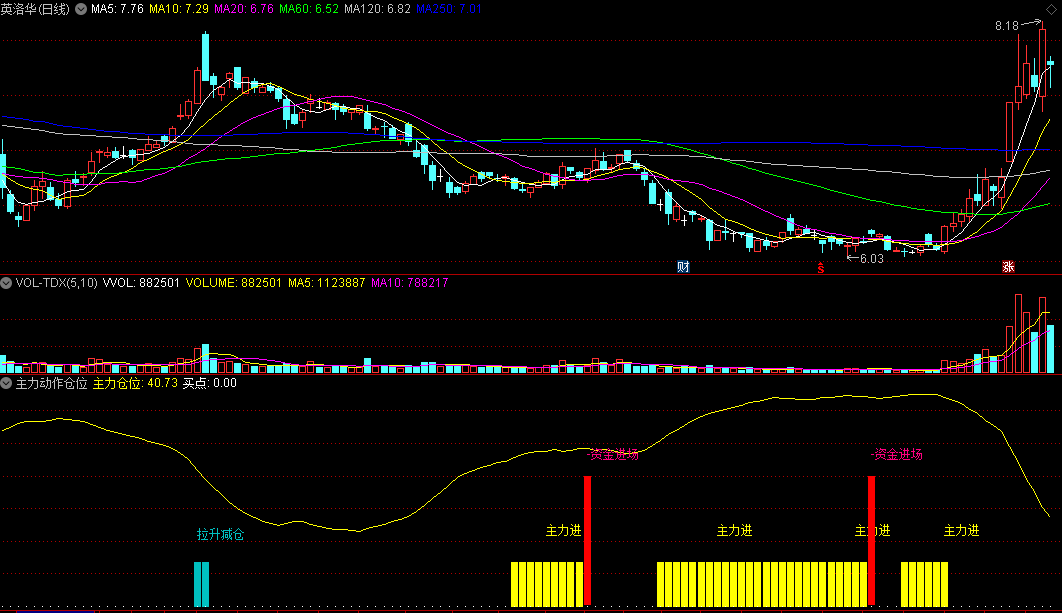Image resolution: width=1062 pixels, height=613 pixels.
Task: Click the red 涨 marker on the chart
Action: coord(1008,267)
